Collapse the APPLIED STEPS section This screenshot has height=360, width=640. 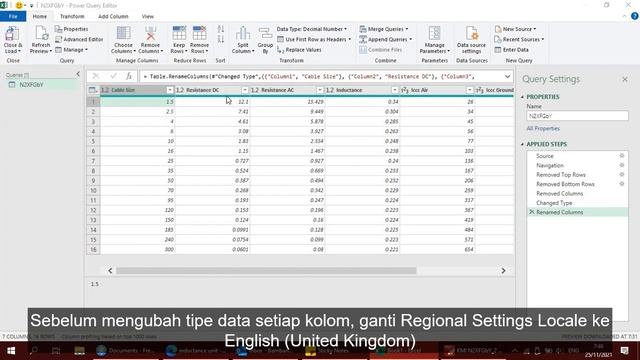pos(522,144)
